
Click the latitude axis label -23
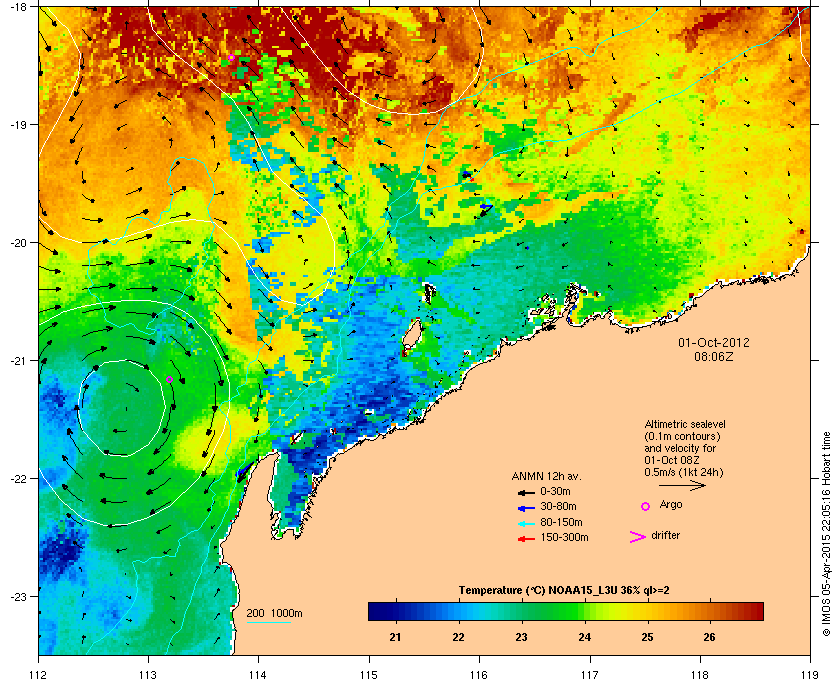click(x=18, y=596)
